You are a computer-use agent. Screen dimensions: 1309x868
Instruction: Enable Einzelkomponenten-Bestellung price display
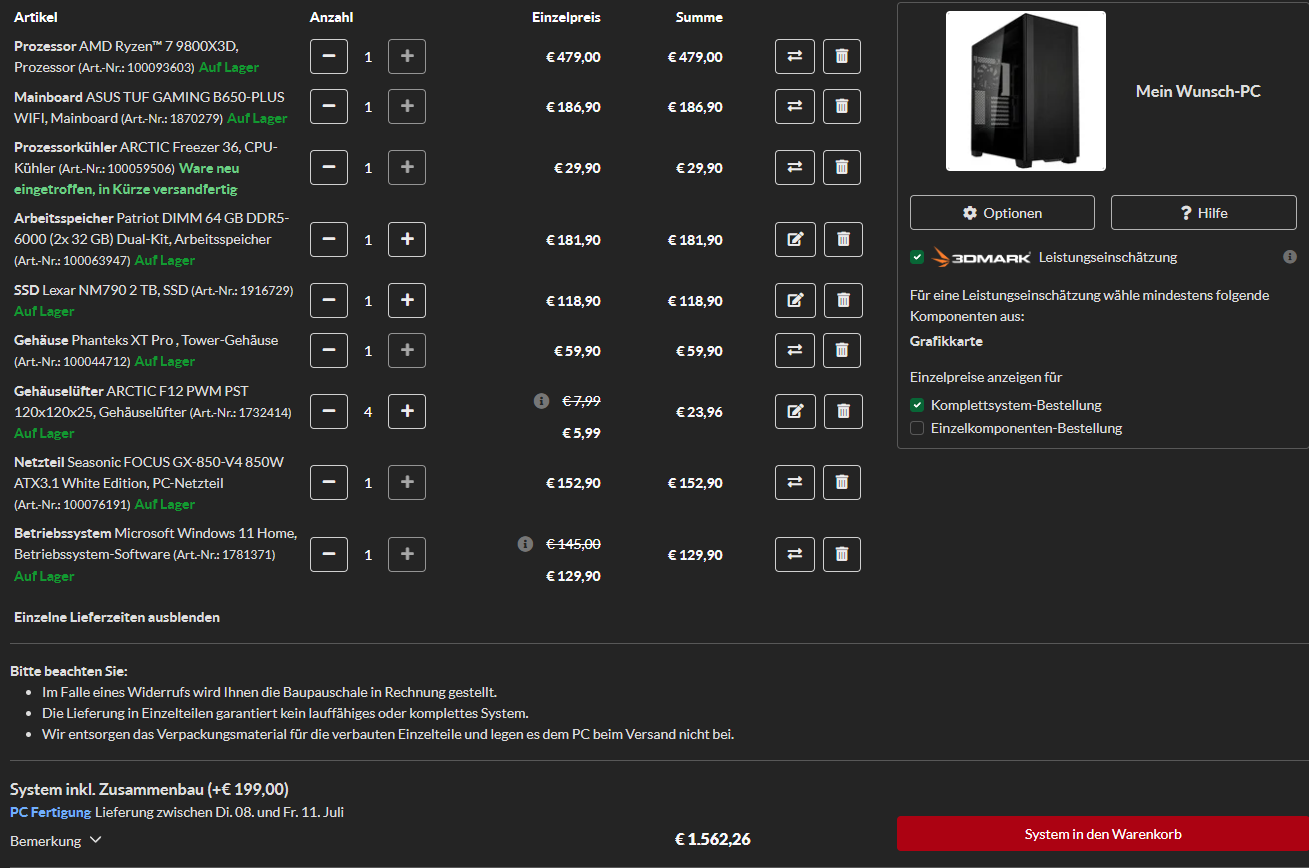click(x=917, y=428)
